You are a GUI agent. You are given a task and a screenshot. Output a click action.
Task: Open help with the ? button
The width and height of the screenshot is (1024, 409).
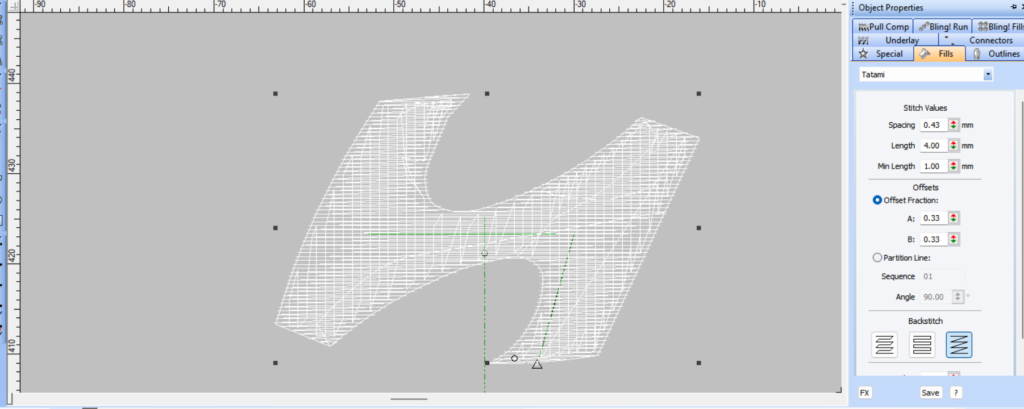[955, 393]
